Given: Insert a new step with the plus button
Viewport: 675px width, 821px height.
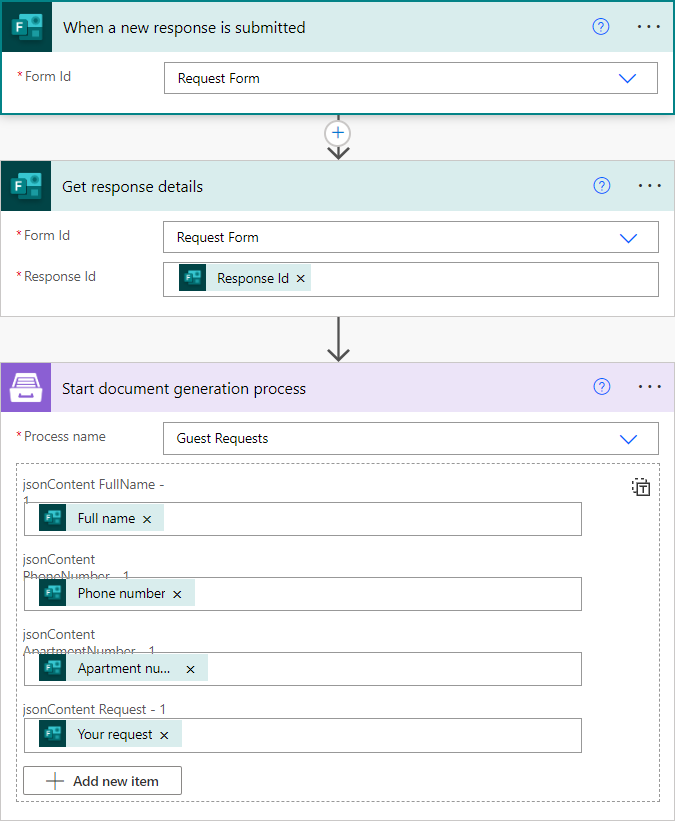Looking at the screenshot, I should [x=338, y=133].
